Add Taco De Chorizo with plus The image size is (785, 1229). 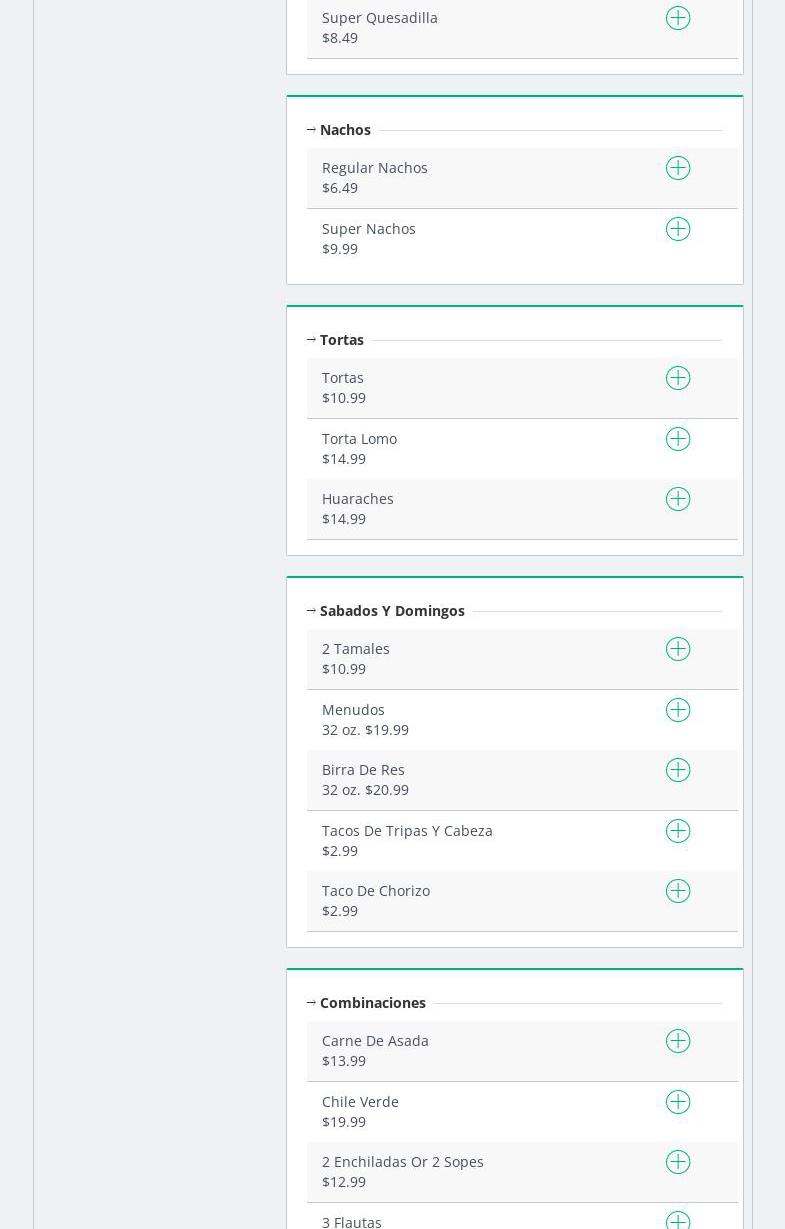[678, 892]
